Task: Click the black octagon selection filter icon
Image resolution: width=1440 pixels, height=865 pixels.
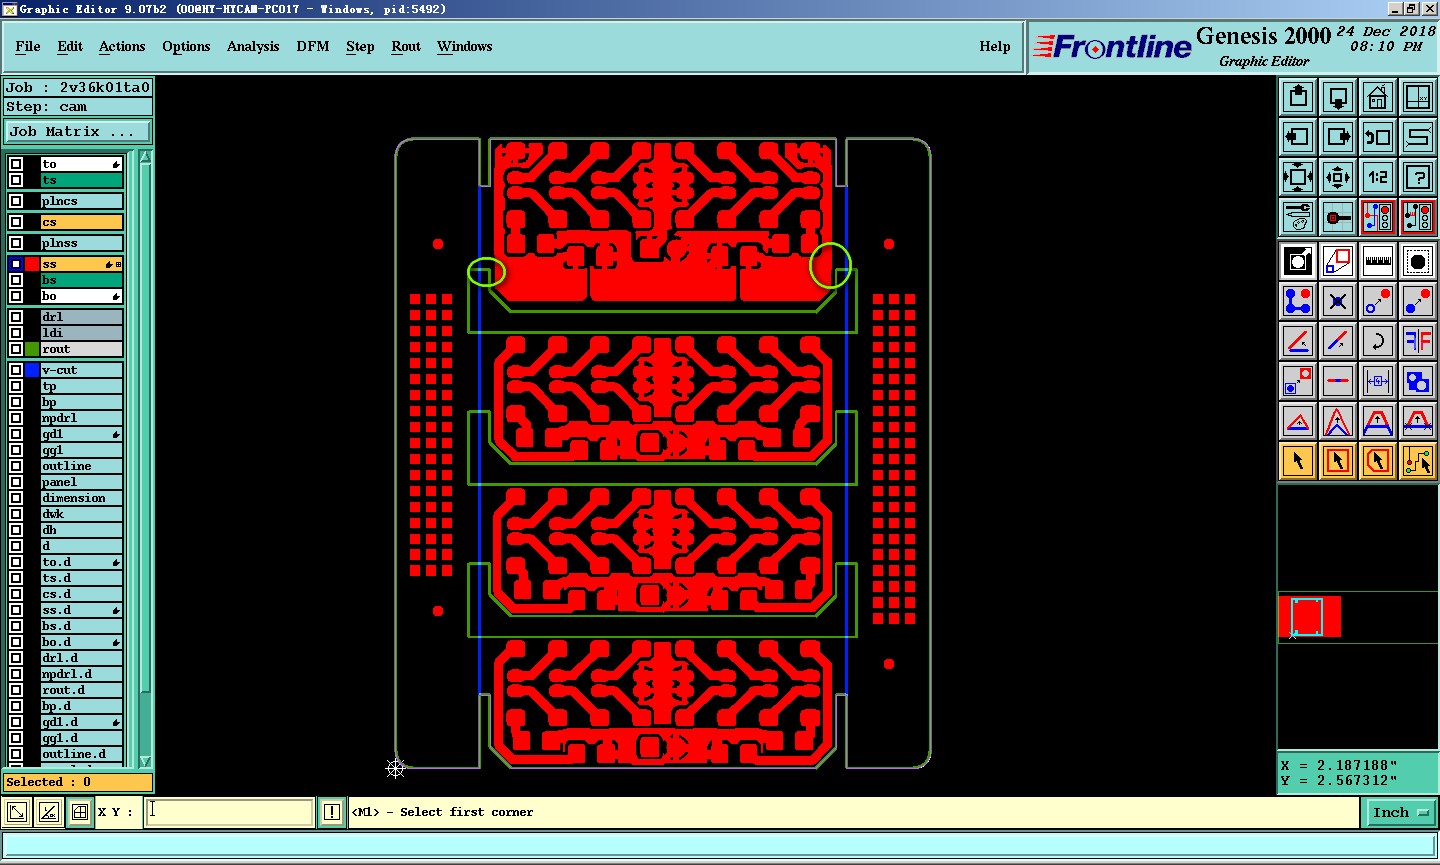Action: (1418, 261)
